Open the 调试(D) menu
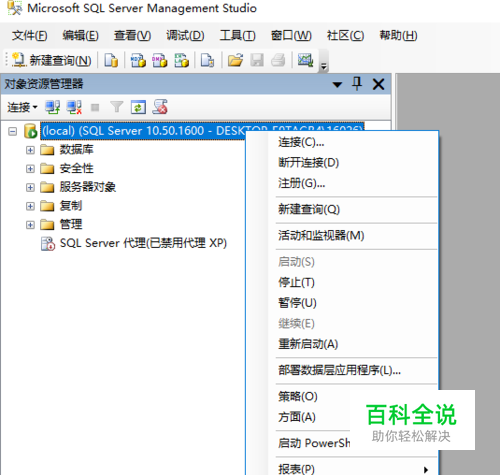 point(185,35)
